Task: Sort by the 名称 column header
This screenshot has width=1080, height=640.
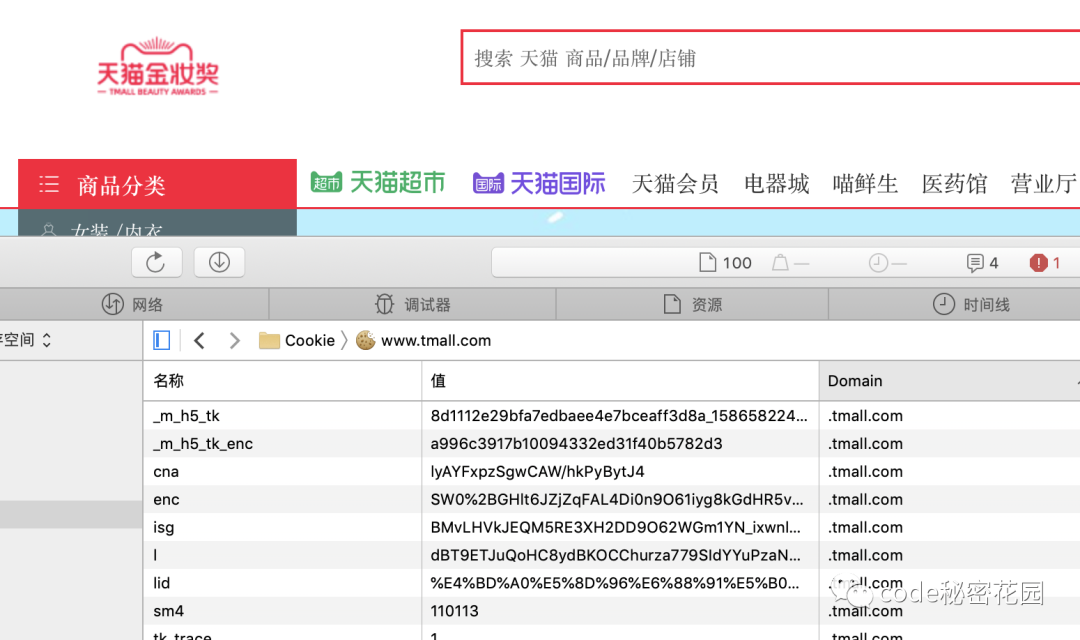Action: pyautogui.click(x=282, y=381)
